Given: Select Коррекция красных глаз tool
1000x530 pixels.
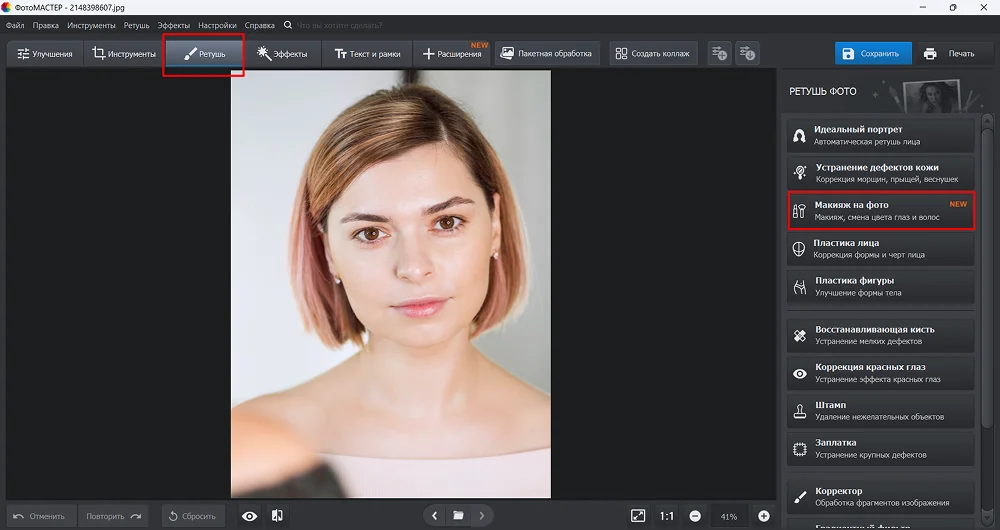Looking at the screenshot, I should (x=880, y=372).
